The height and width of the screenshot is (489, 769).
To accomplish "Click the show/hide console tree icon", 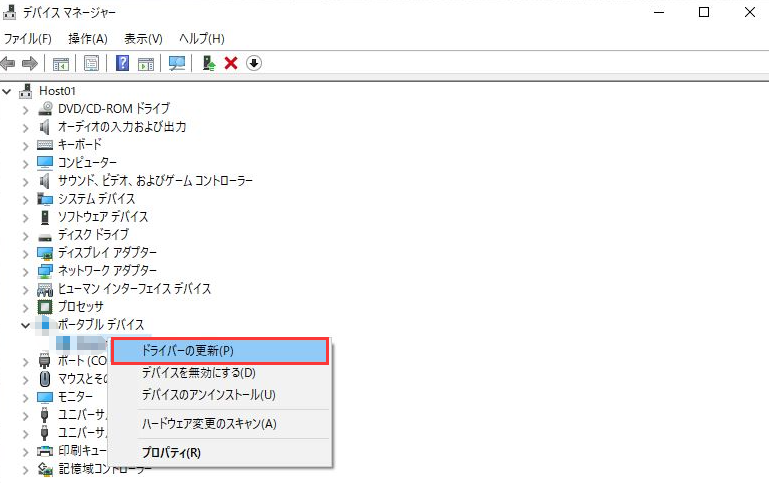I will [x=61, y=64].
